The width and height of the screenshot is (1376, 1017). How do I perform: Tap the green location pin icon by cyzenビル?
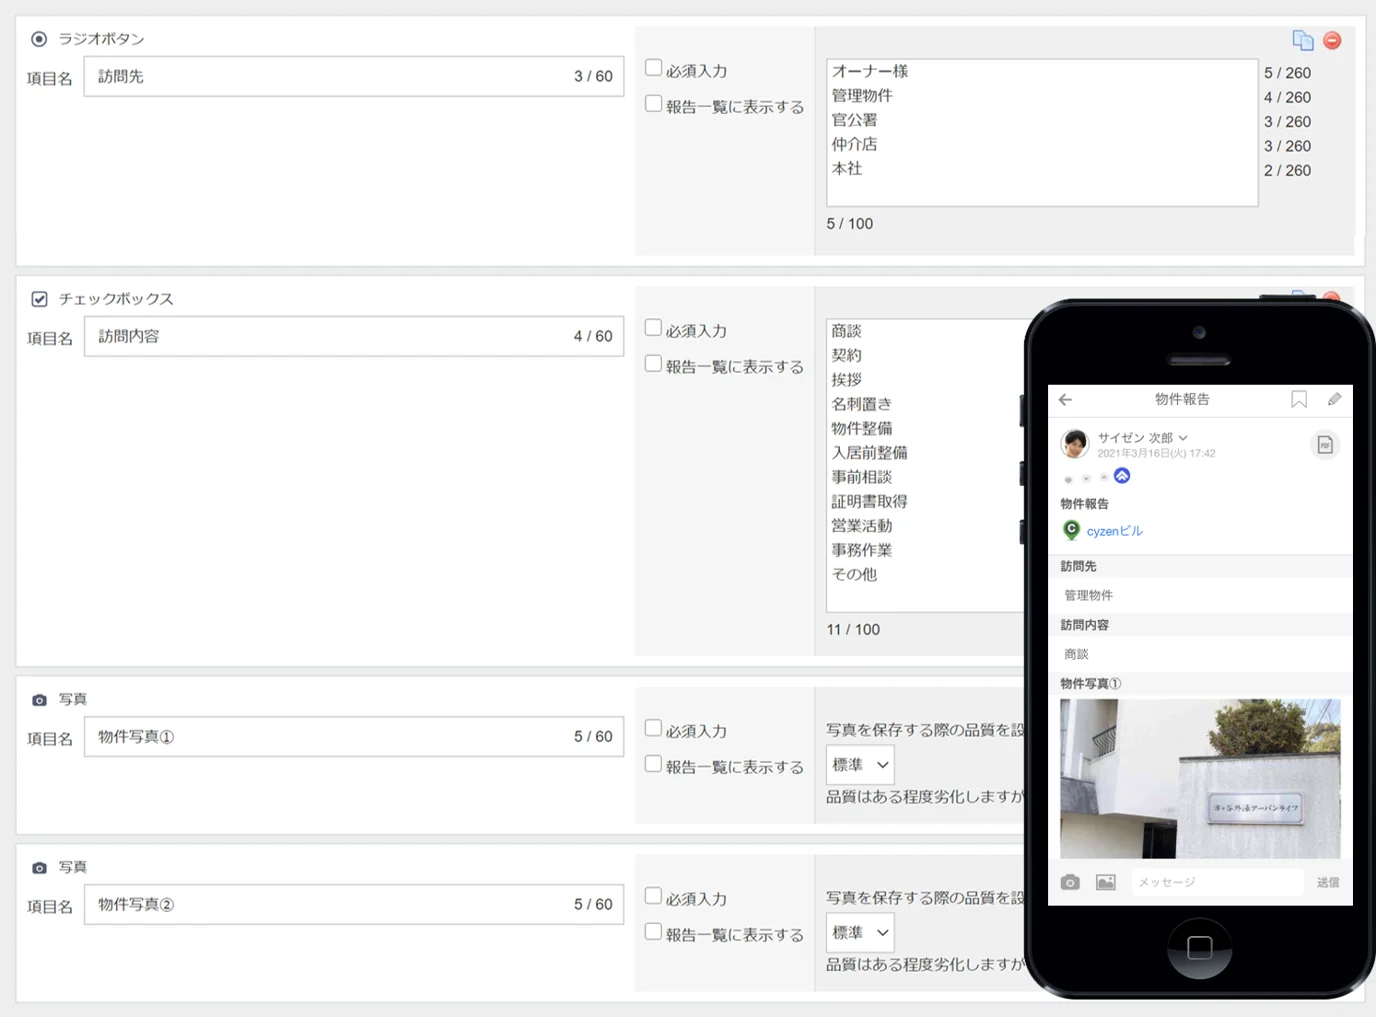[1071, 530]
